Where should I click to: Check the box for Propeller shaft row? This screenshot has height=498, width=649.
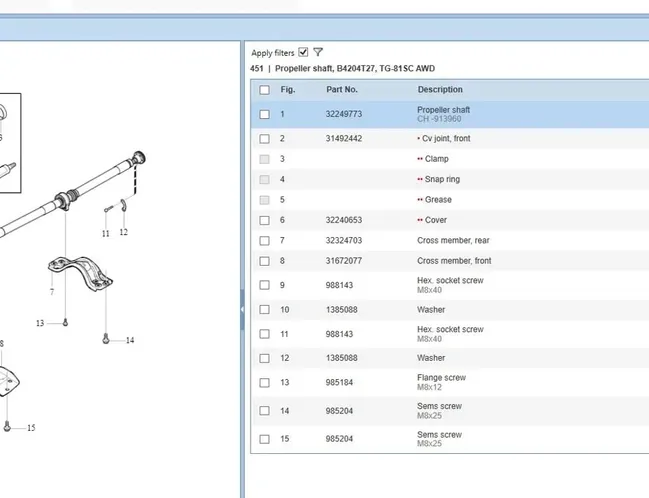coord(264,114)
